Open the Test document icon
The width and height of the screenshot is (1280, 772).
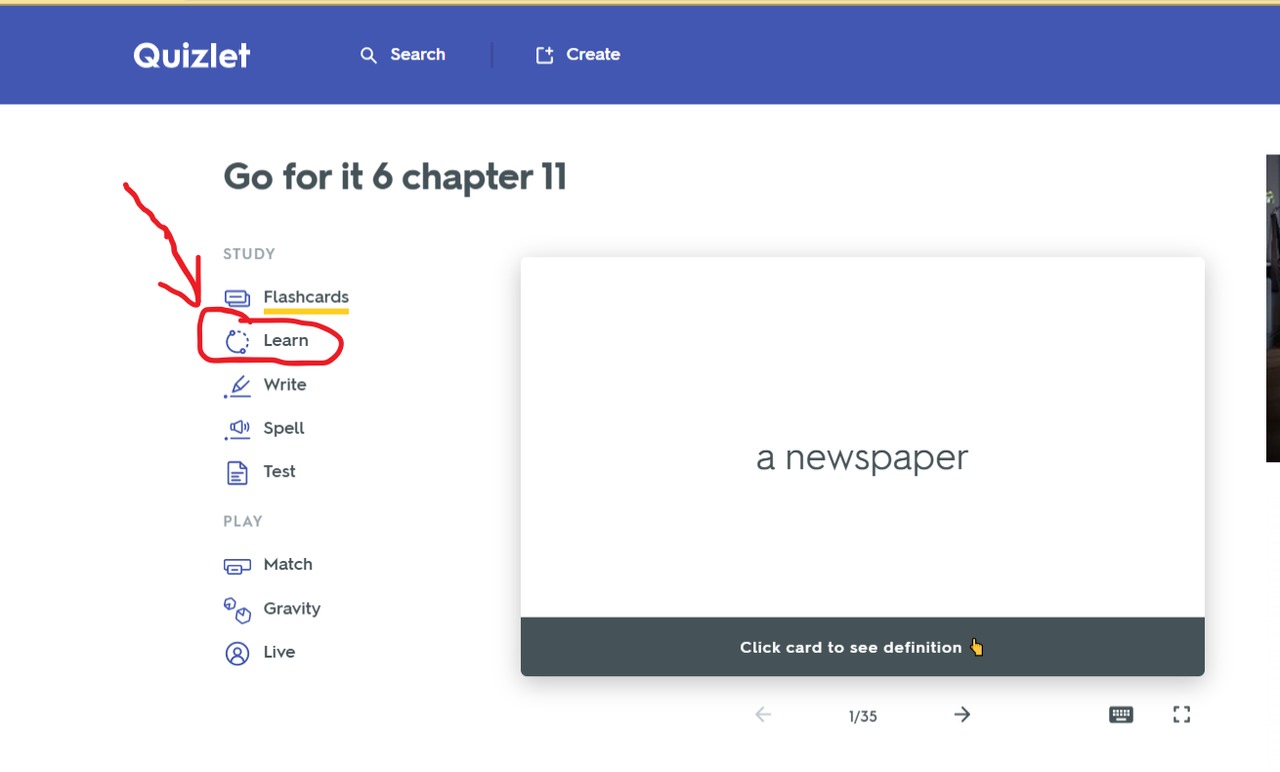pos(237,472)
